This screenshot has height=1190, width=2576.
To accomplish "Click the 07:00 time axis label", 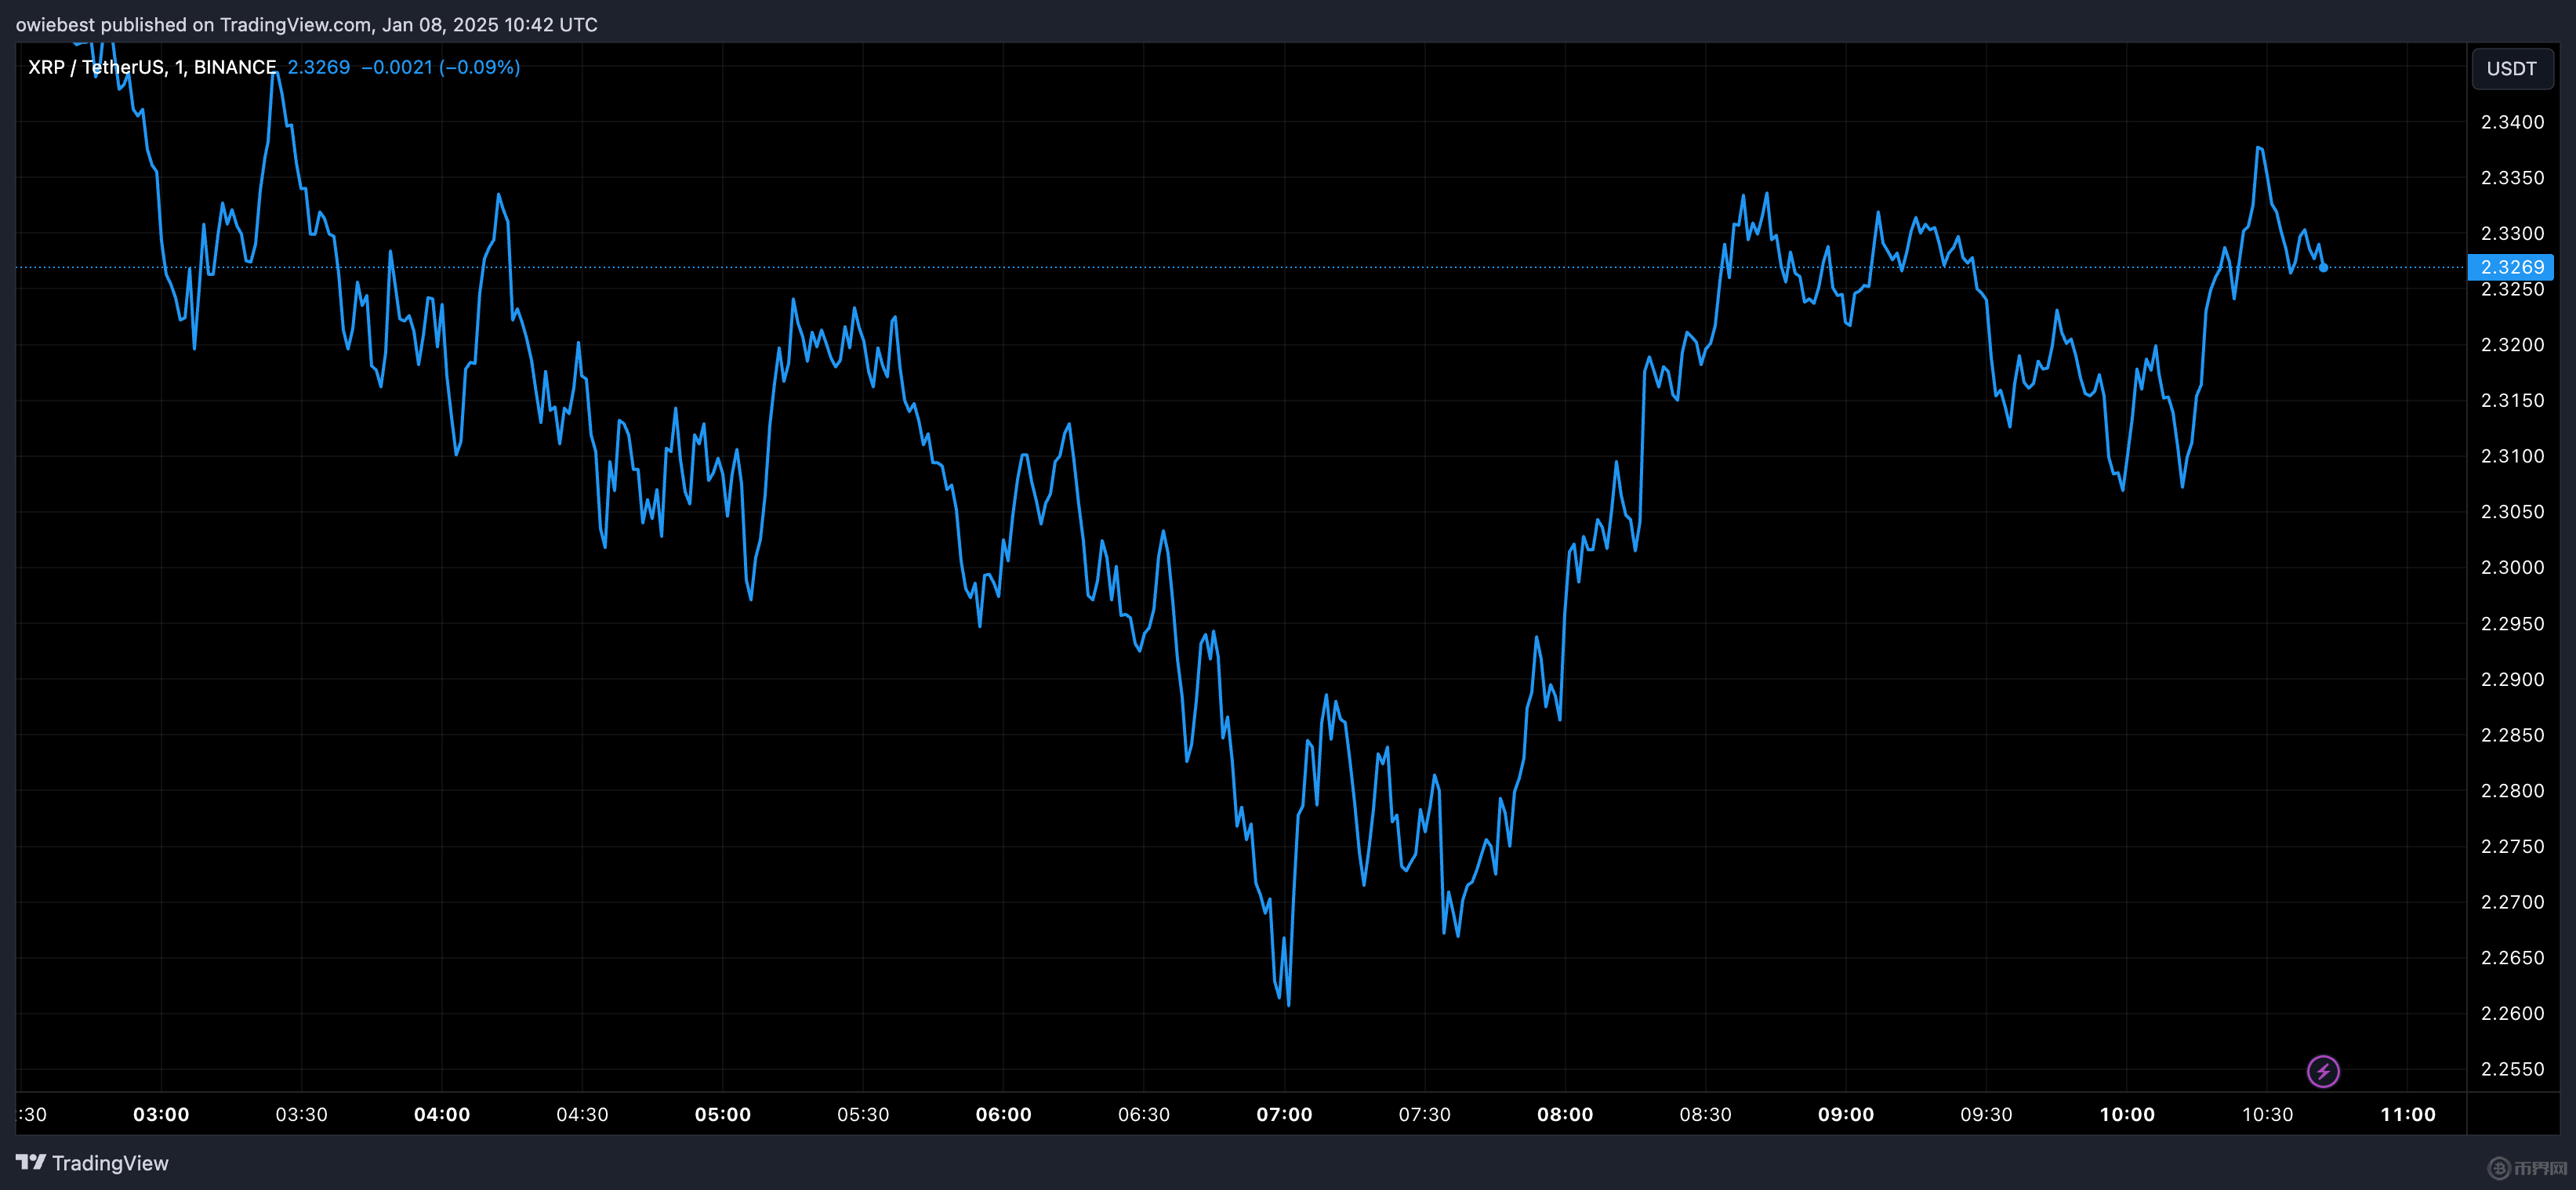I will click(x=1284, y=1114).
